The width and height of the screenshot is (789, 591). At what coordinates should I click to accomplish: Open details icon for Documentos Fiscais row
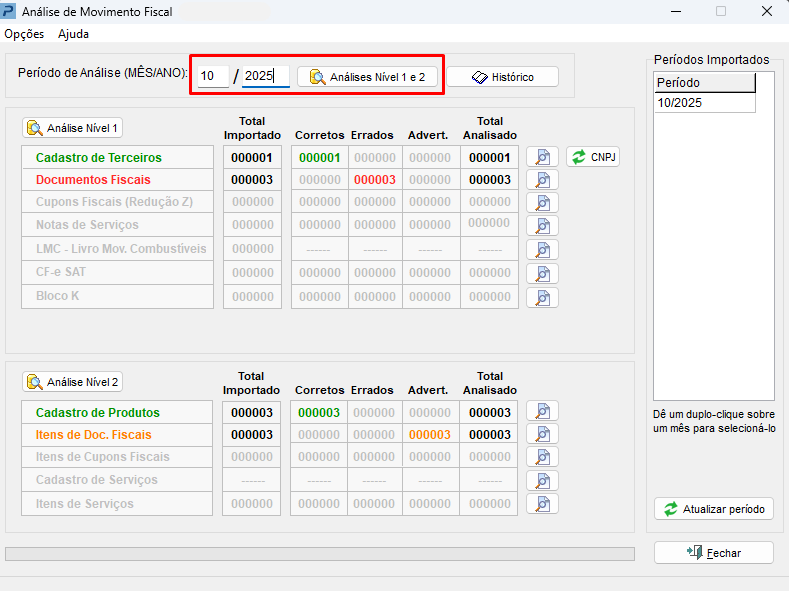[x=542, y=180]
